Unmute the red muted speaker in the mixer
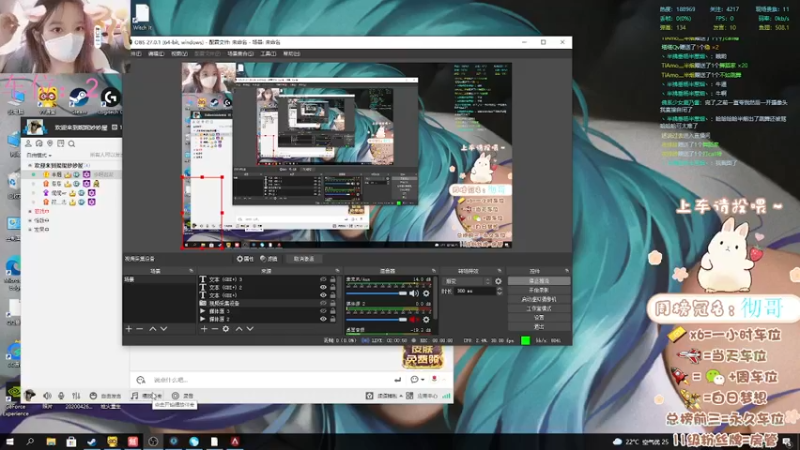 click(x=414, y=319)
